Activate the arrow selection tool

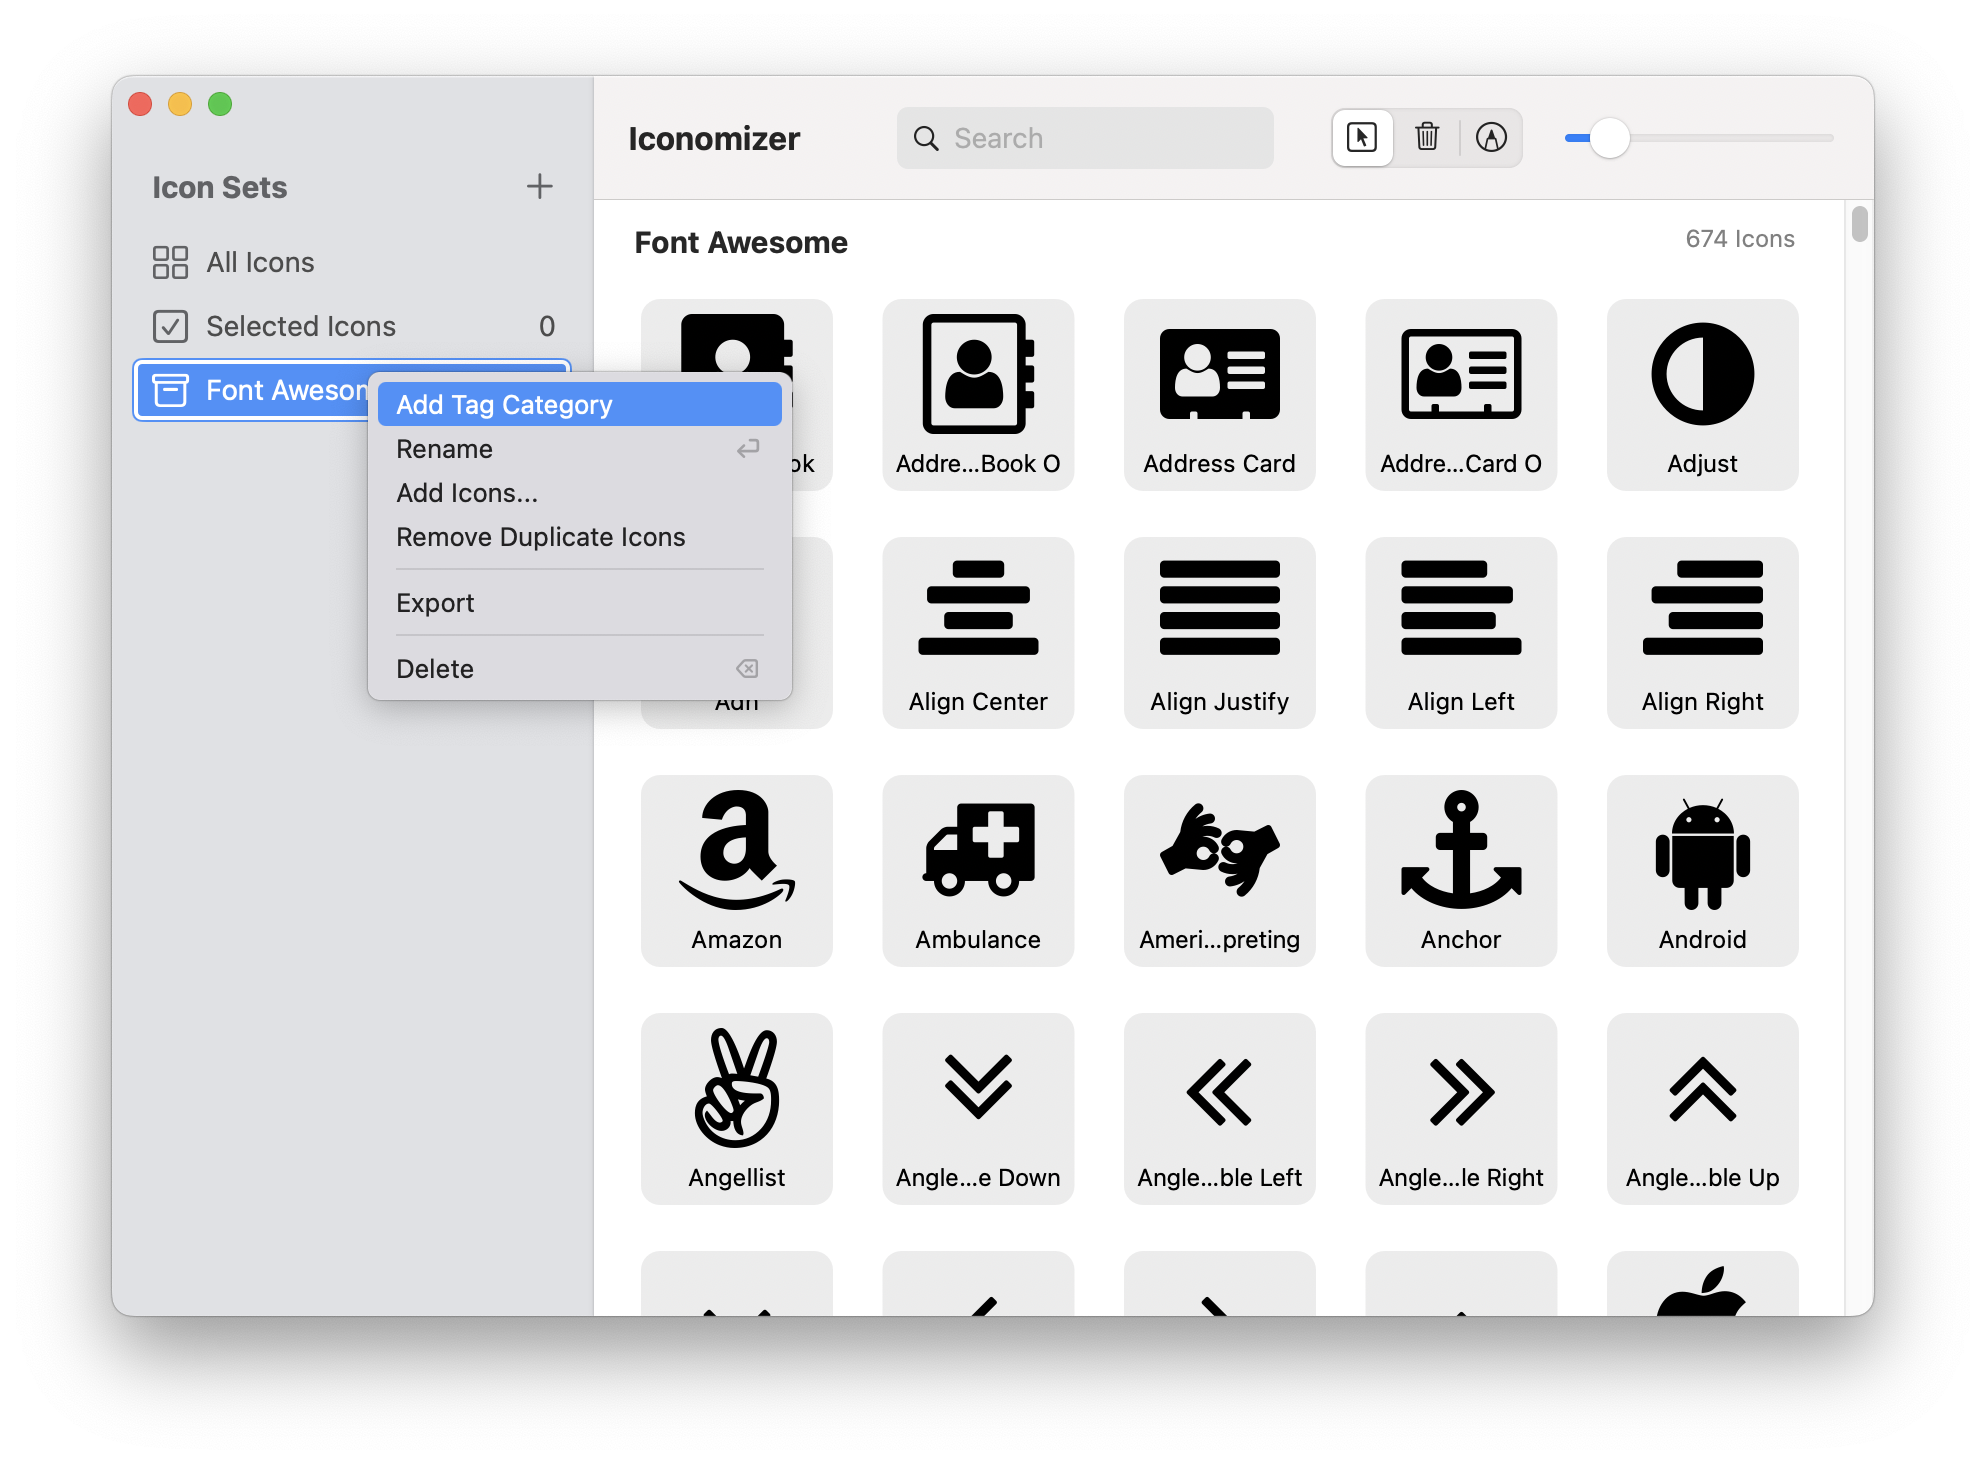pyautogui.click(x=1362, y=138)
